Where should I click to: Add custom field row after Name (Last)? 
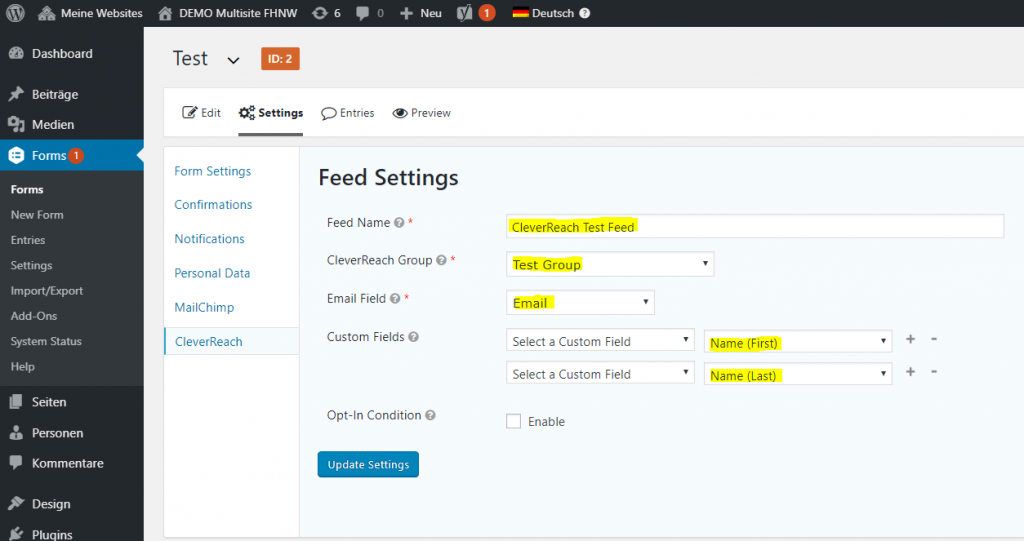[x=910, y=372]
